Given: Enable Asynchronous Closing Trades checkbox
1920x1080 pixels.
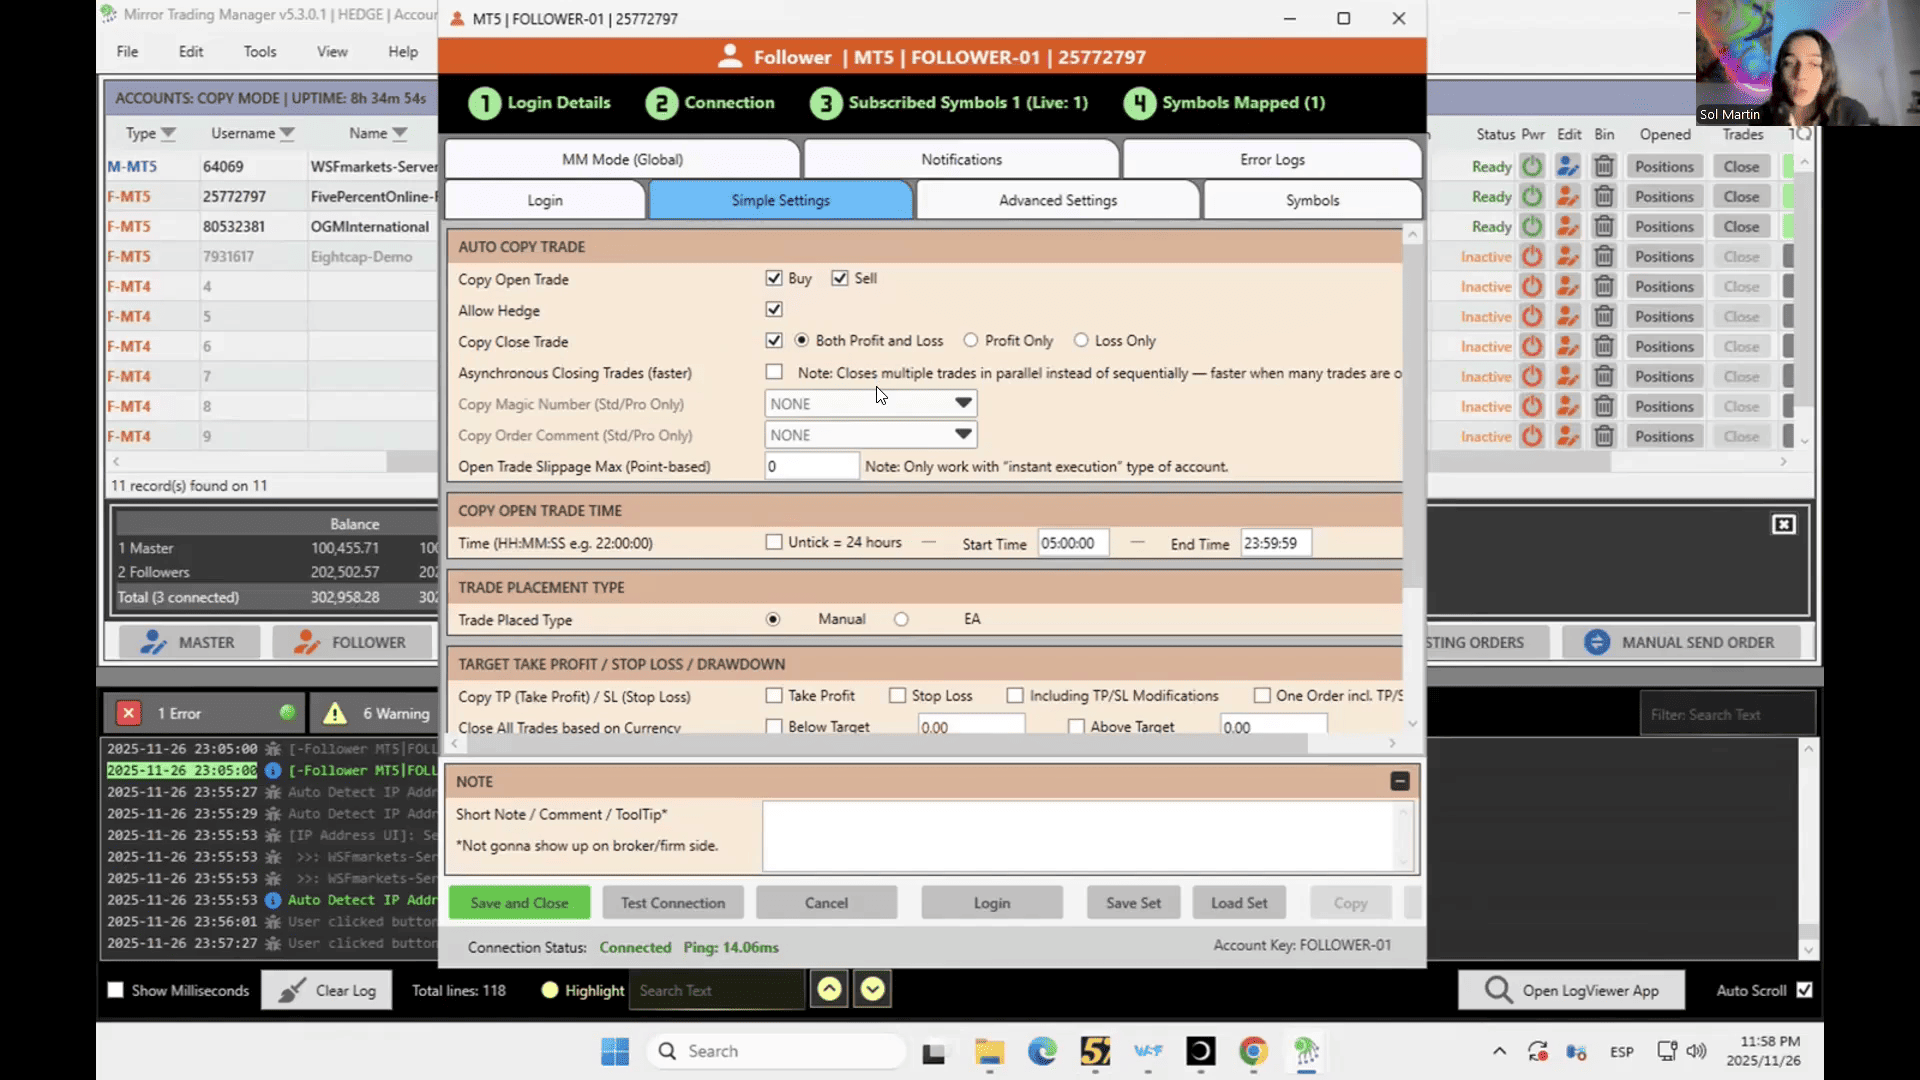Looking at the screenshot, I should (x=774, y=372).
